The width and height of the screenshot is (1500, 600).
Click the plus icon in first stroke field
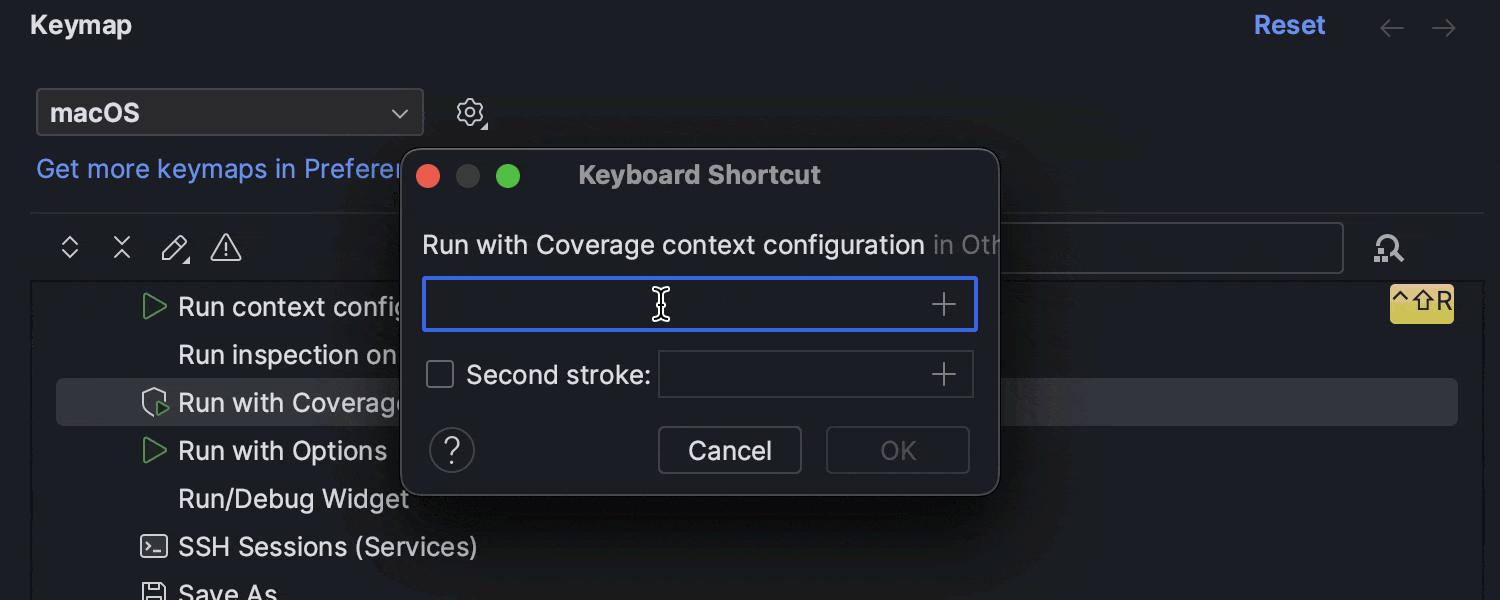coord(943,304)
